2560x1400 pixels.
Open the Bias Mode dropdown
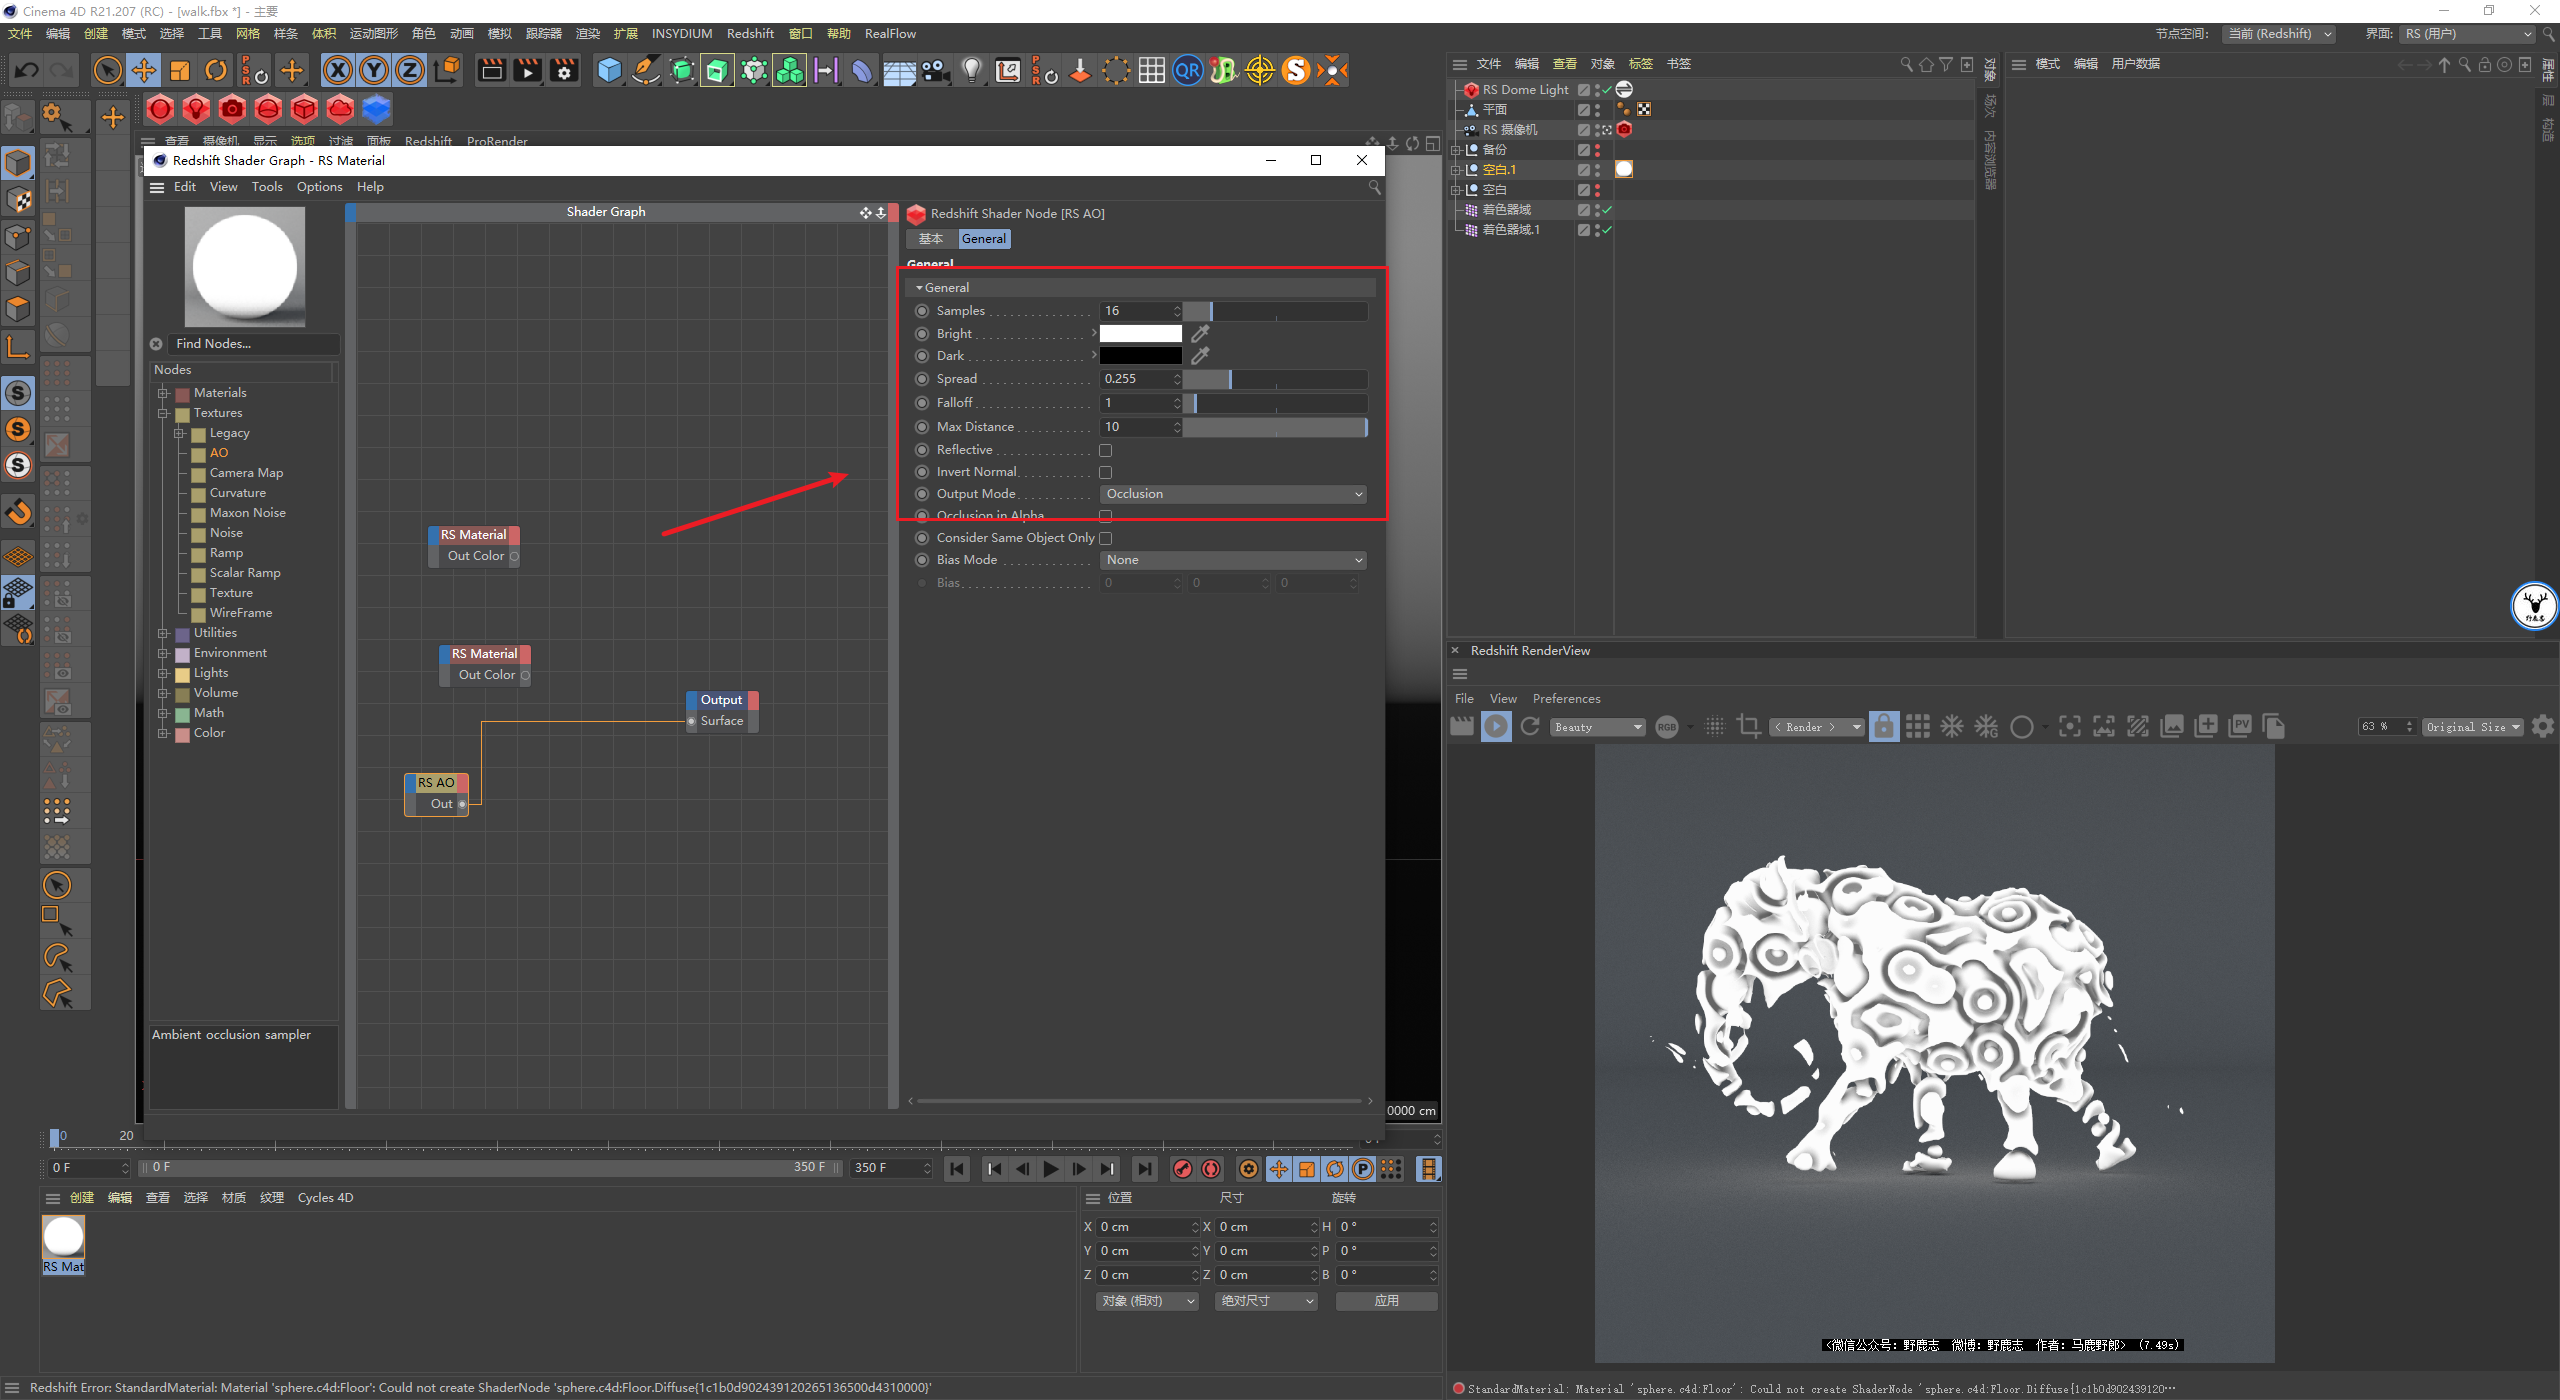(1233, 560)
